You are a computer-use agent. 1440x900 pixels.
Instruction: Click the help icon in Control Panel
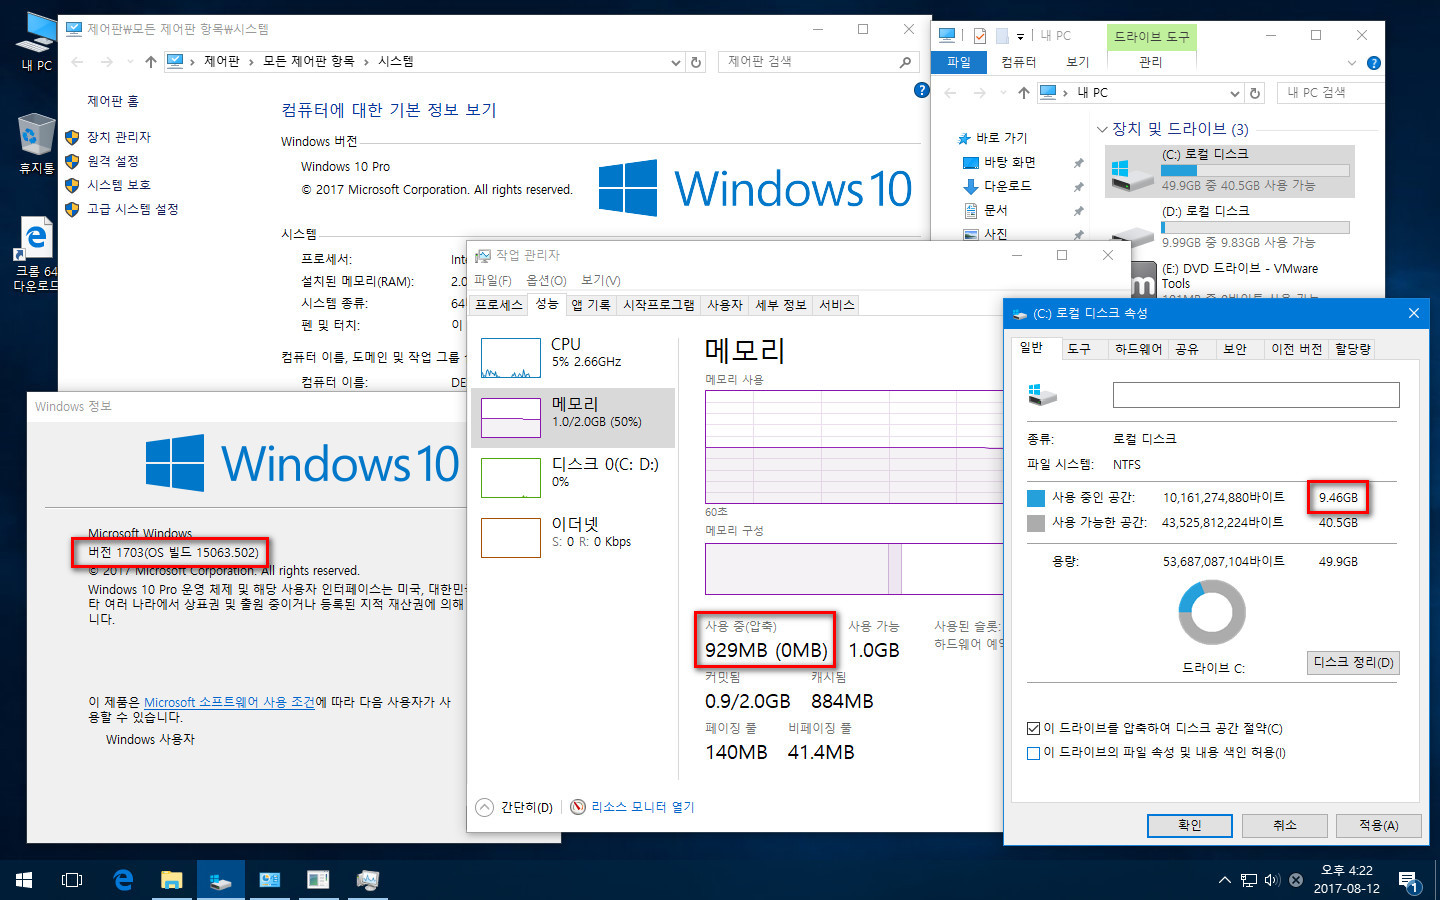pyautogui.click(x=922, y=90)
